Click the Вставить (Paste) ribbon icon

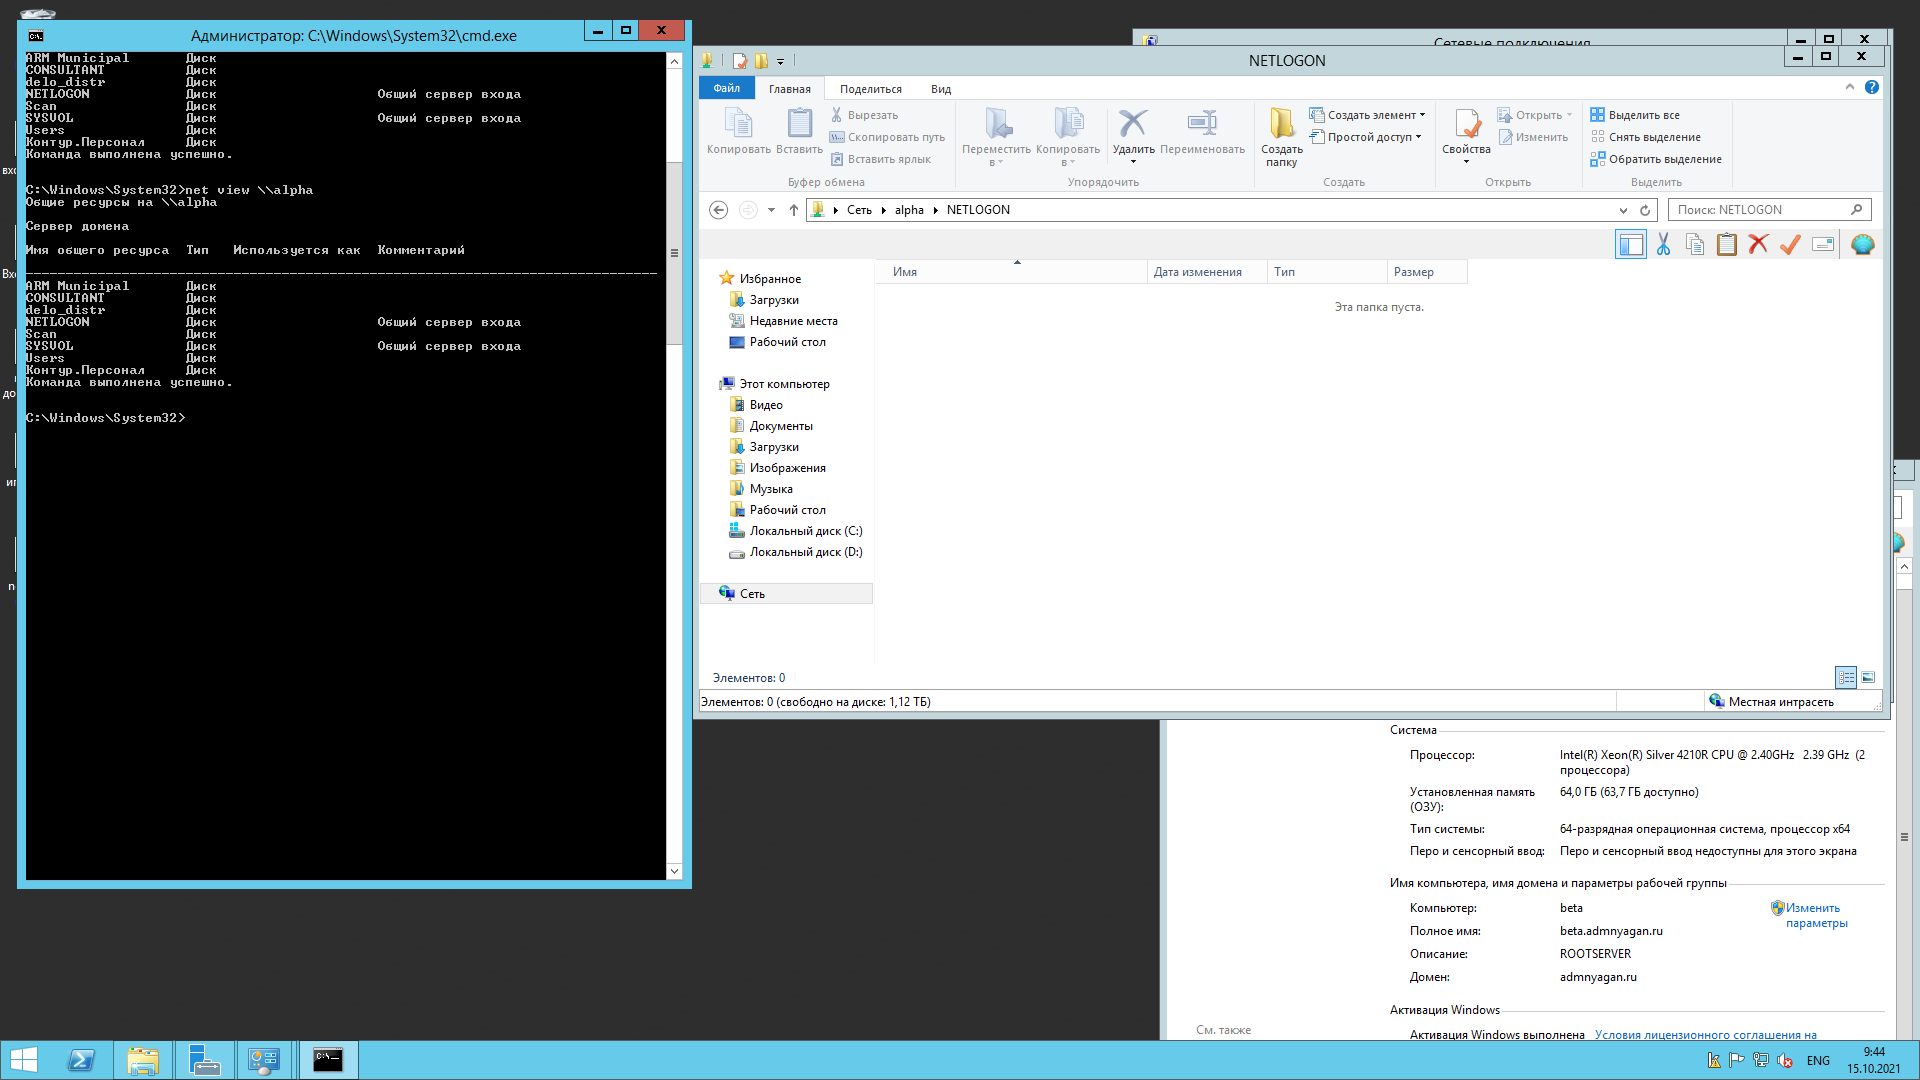pos(799,130)
